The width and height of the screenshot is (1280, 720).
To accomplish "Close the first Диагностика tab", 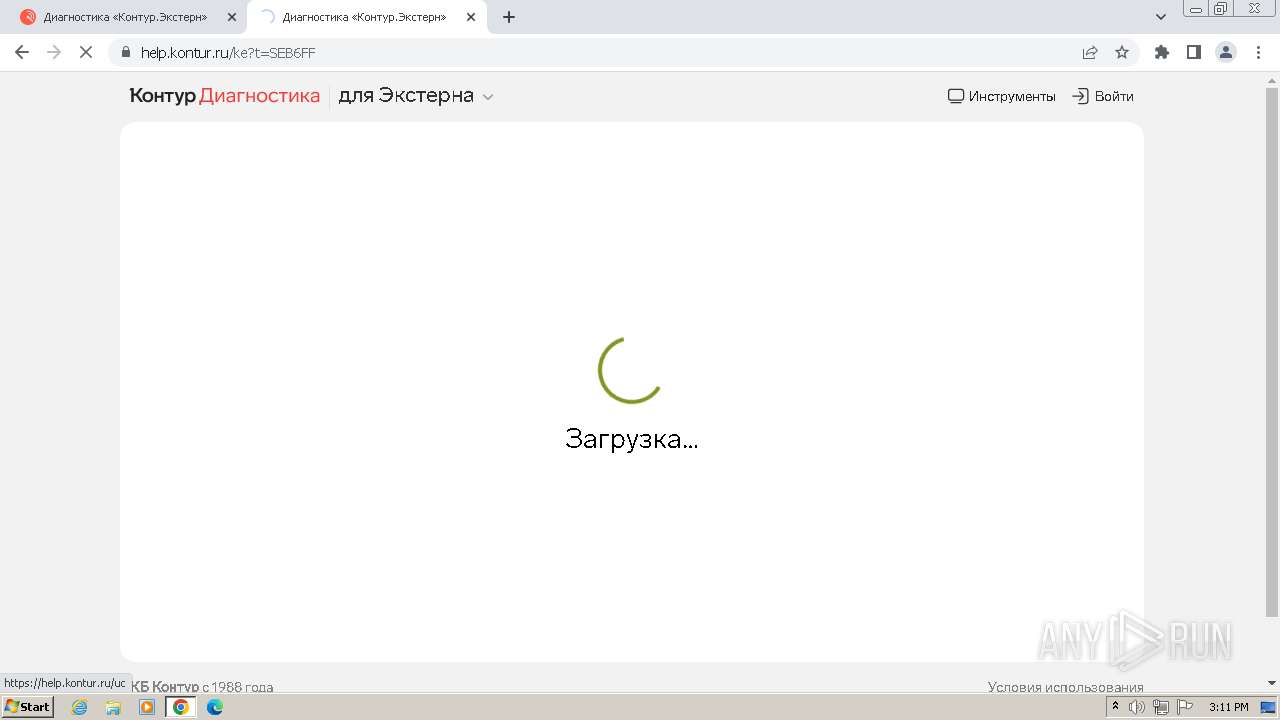I will pos(232,17).
